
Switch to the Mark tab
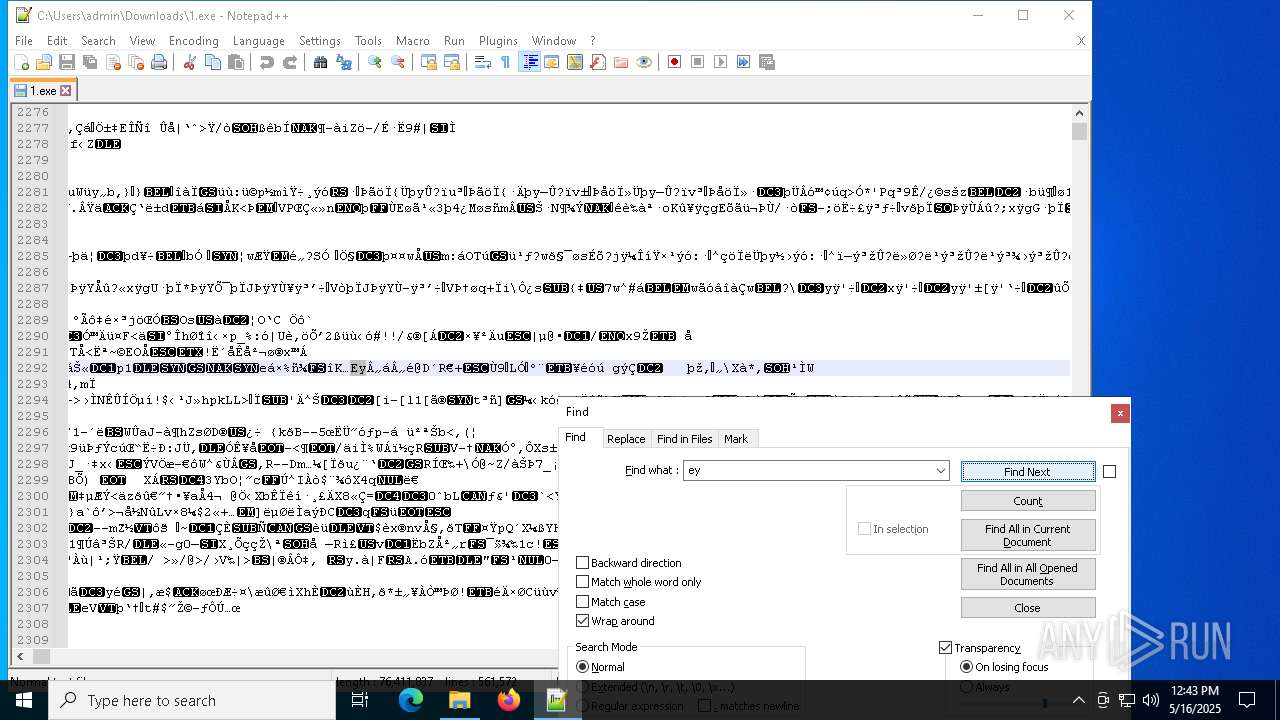[x=736, y=439]
